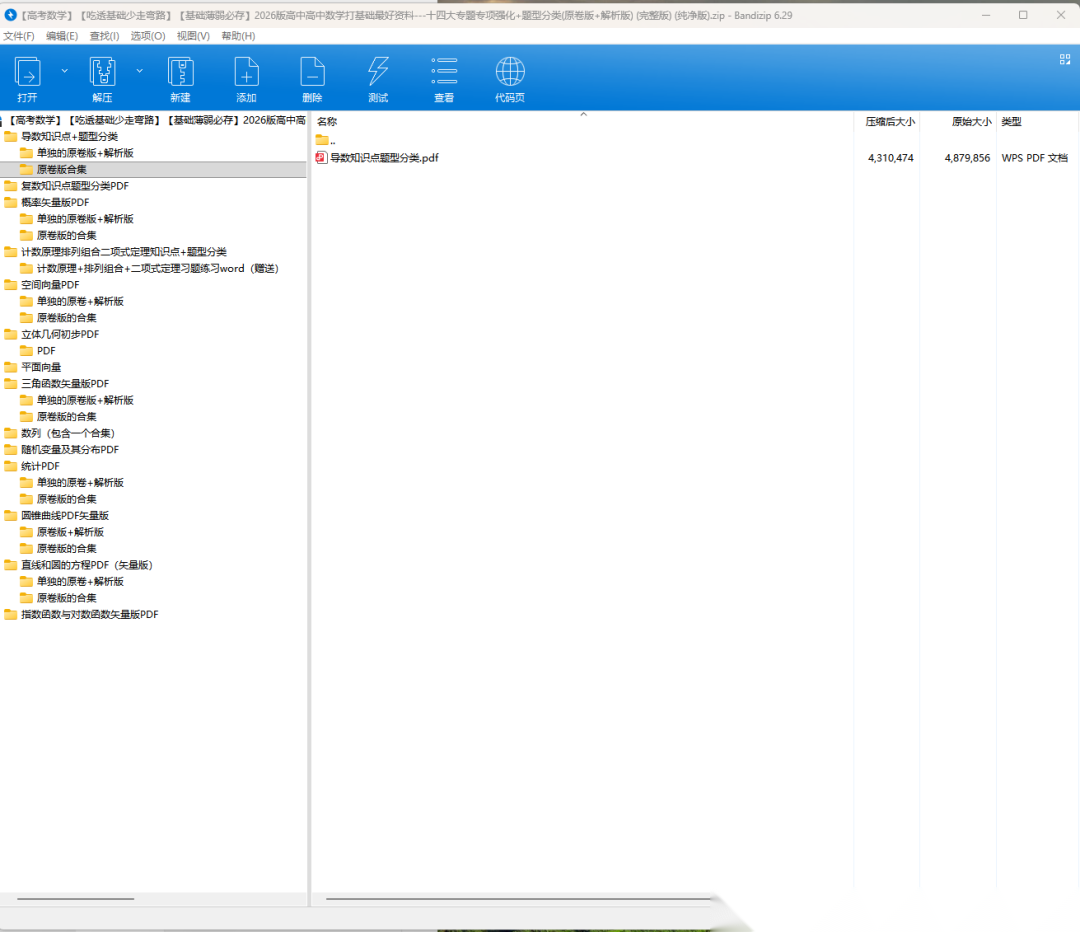Viewport: 1080px width, 932px height.
Task: Sort by the 压缩后大小 column header
Action: 889,122
